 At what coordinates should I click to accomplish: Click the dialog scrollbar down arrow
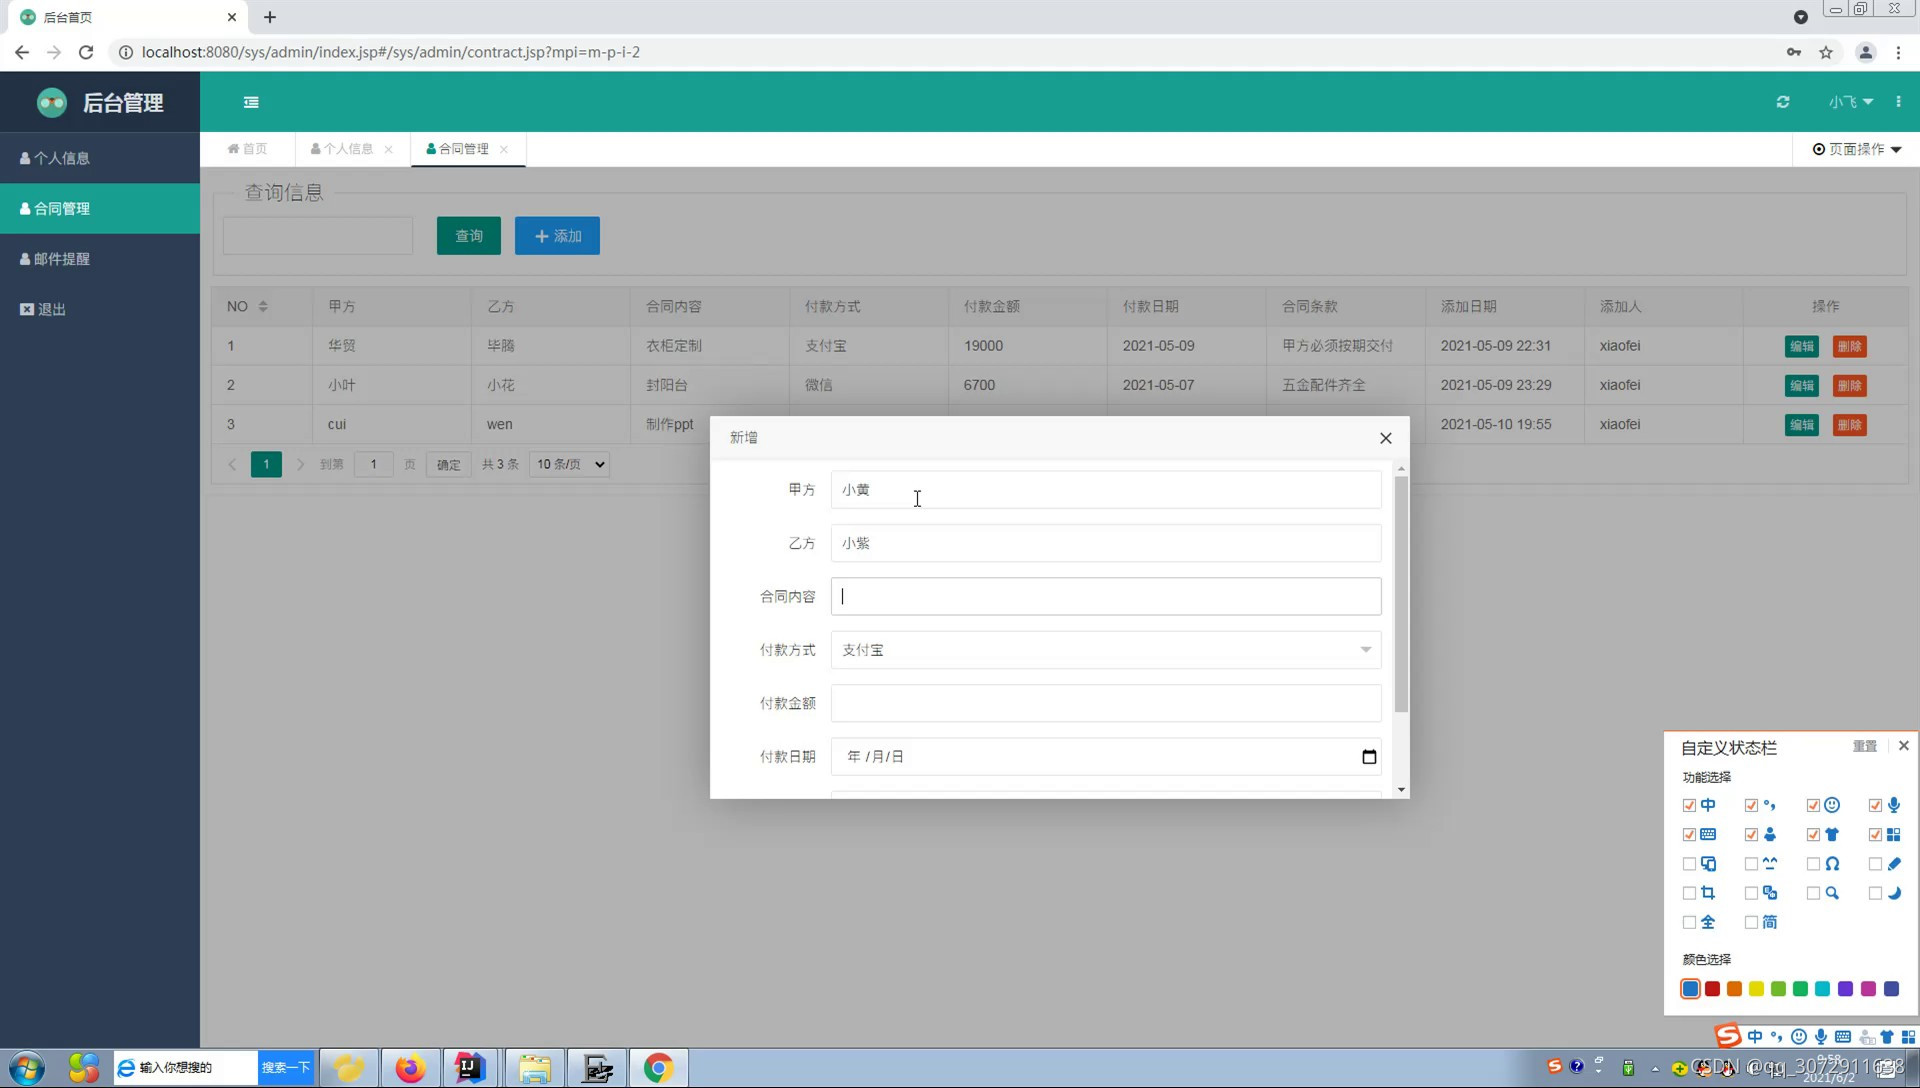coord(1401,790)
